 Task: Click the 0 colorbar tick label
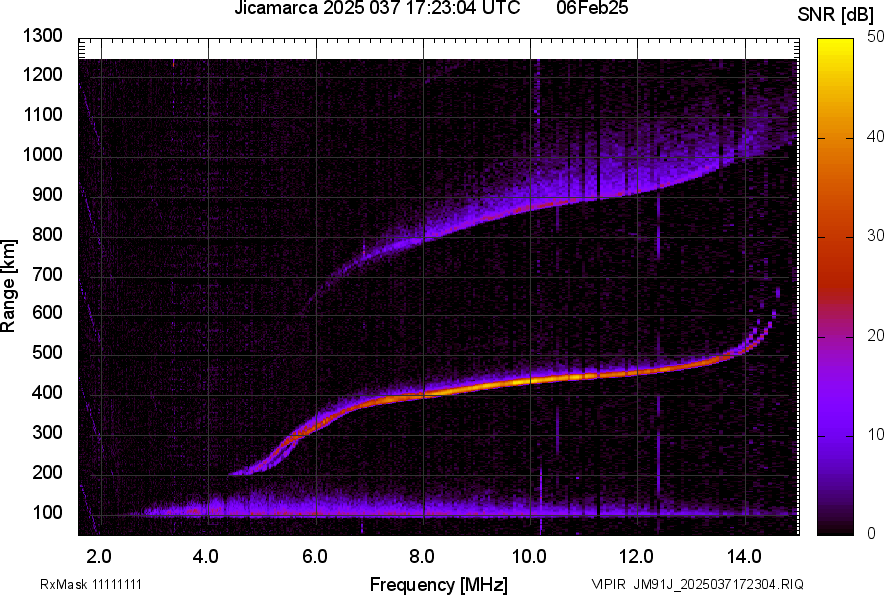pyautogui.click(x=872, y=533)
